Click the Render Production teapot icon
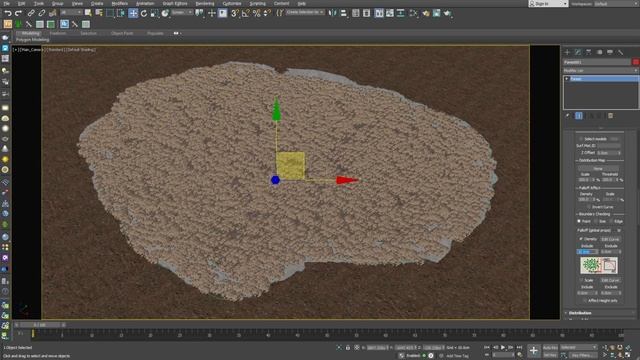This screenshot has height=360, width=640. (447, 13)
